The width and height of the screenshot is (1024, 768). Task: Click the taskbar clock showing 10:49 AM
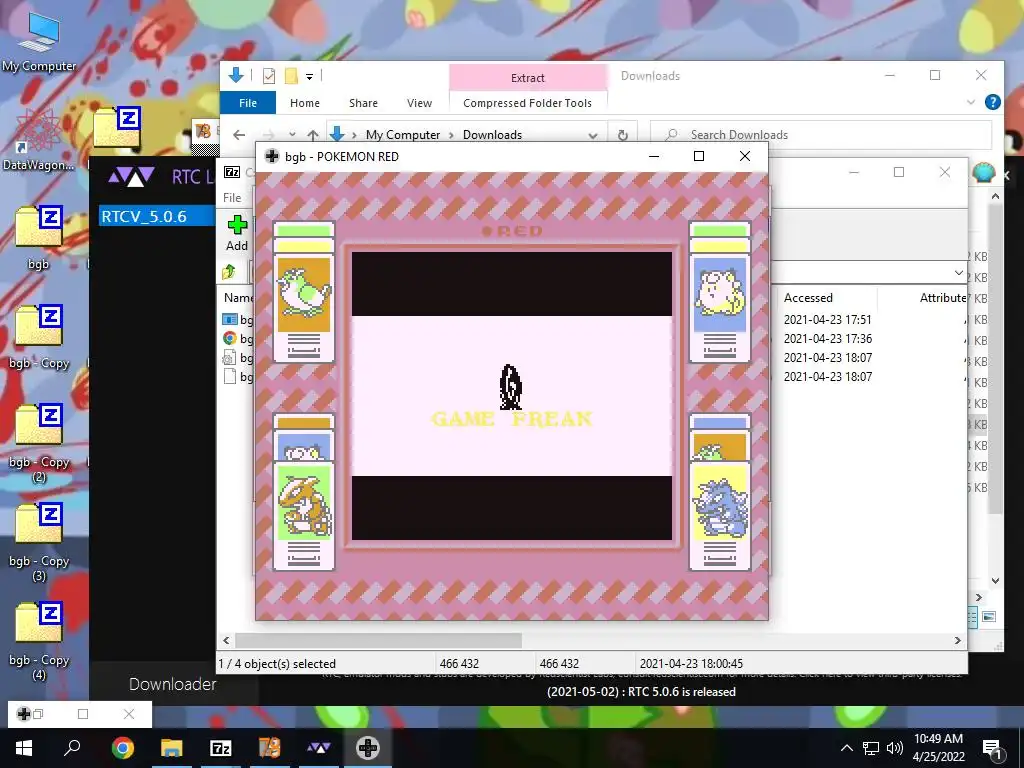[938, 748]
